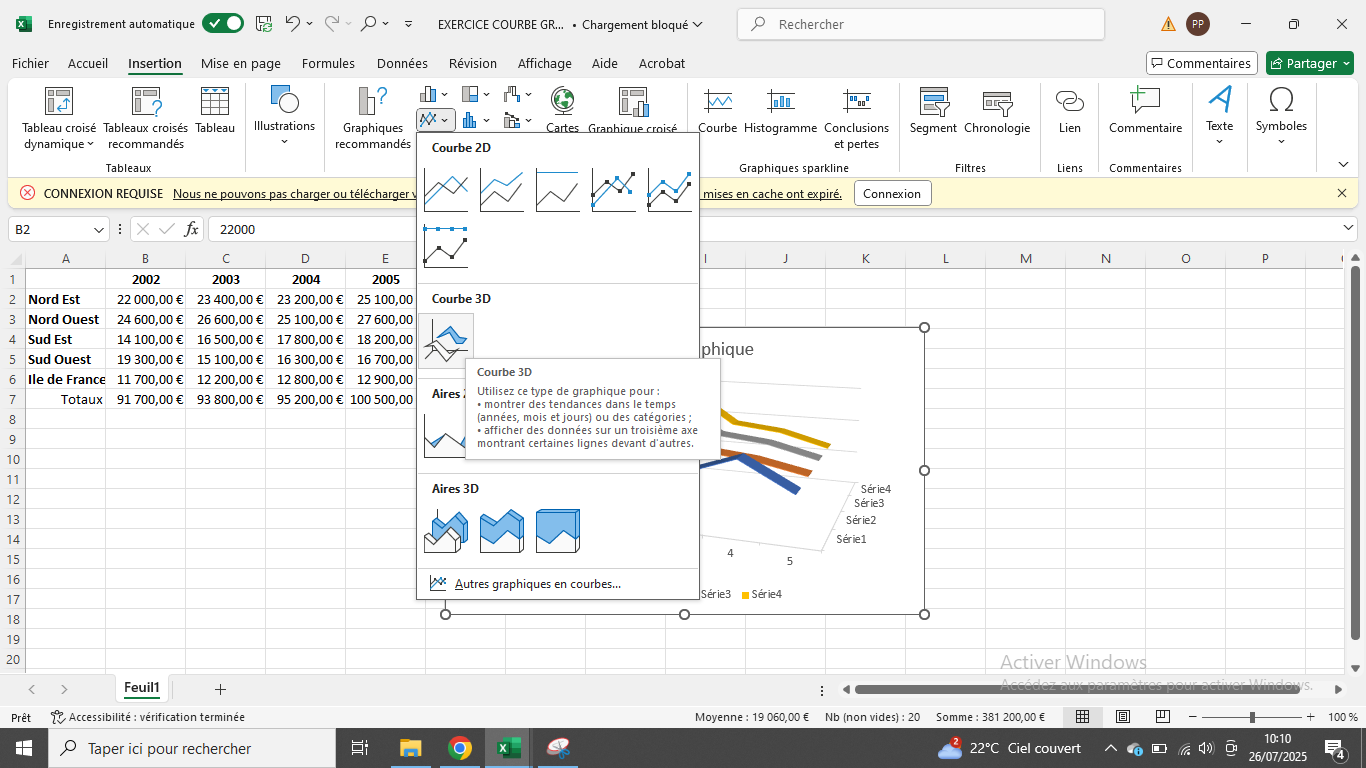Viewport: 1366px width, 768px height.
Task: Choose 2D line chart with markers
Action: pyautogui.click(x=614, y=190)
